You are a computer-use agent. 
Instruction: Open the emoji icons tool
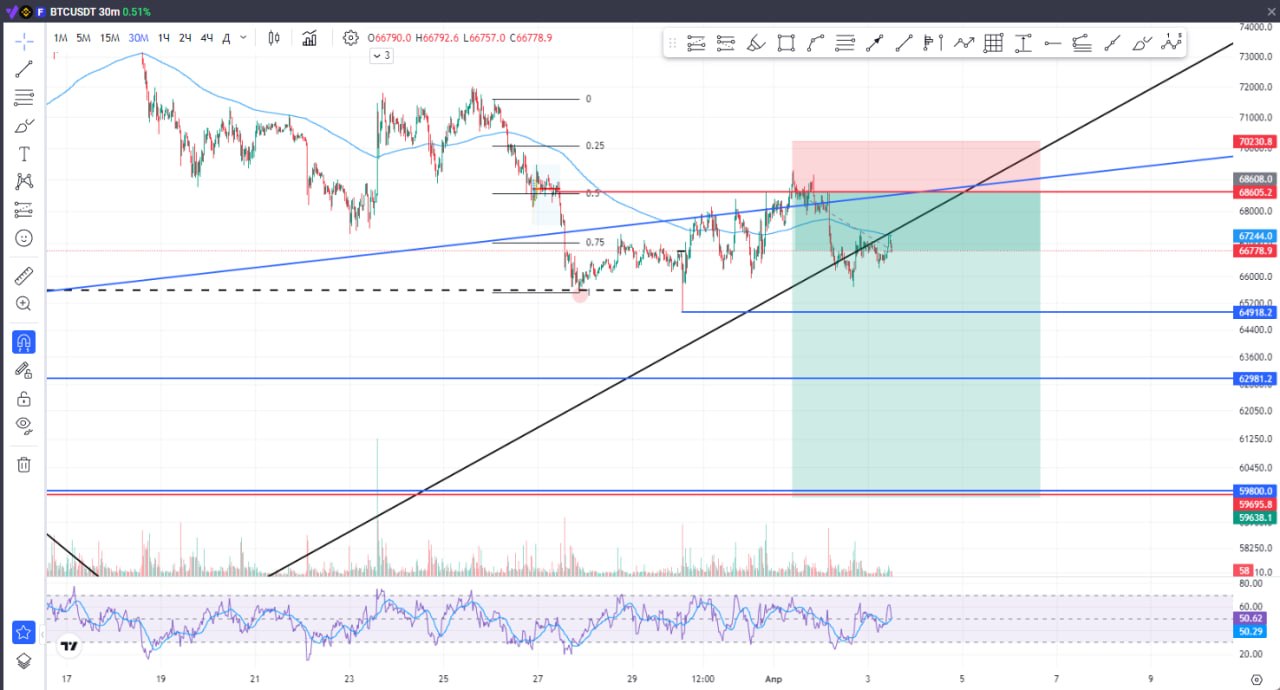click(24, 238)
